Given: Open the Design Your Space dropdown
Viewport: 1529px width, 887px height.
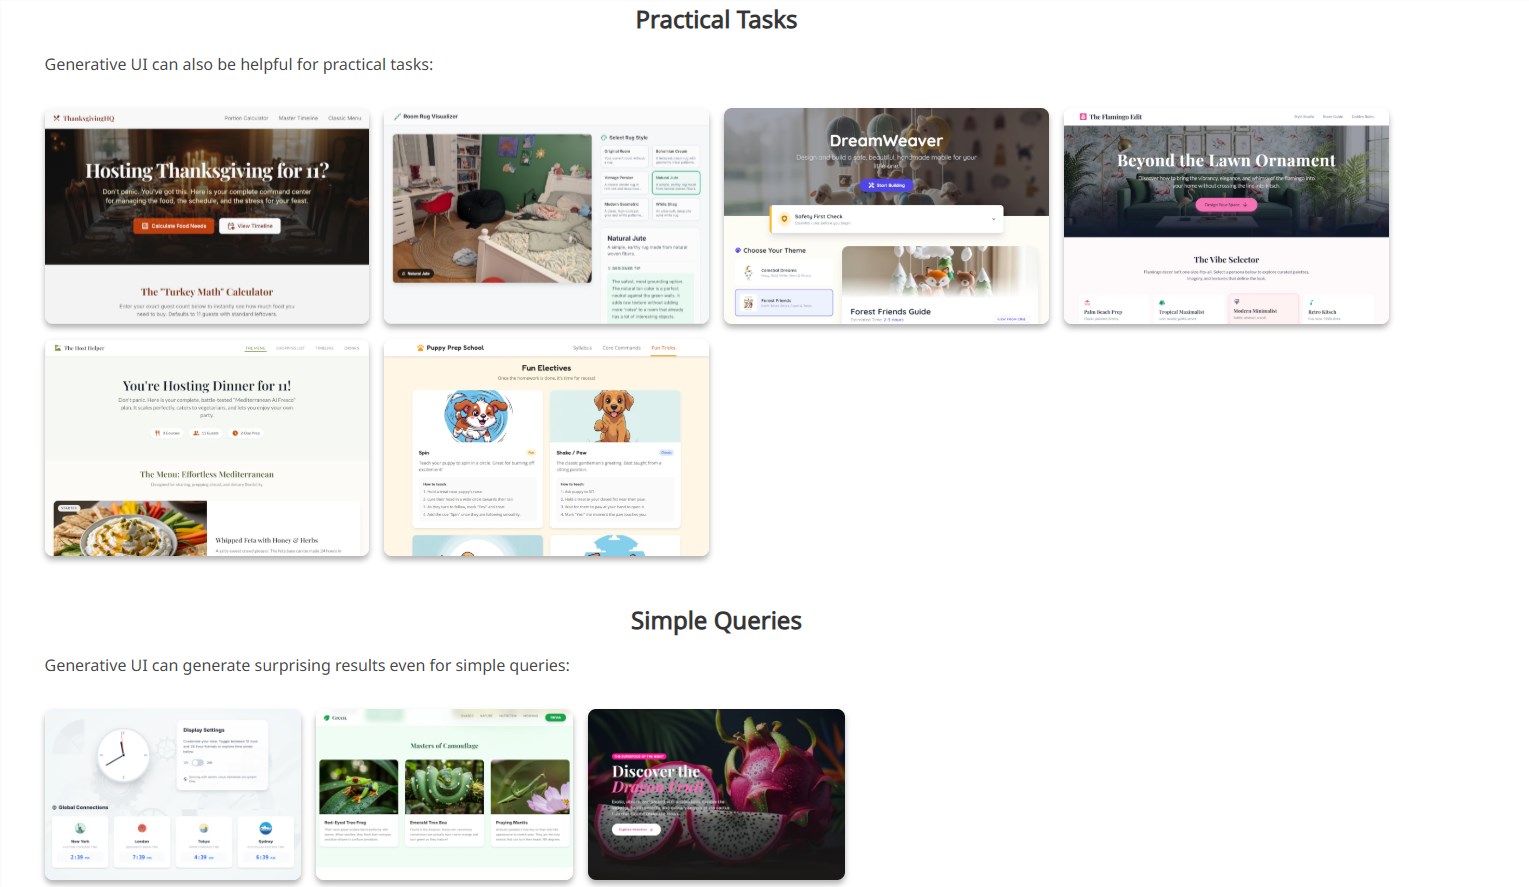Looking at the screenshot, I should click(1225, 205).
